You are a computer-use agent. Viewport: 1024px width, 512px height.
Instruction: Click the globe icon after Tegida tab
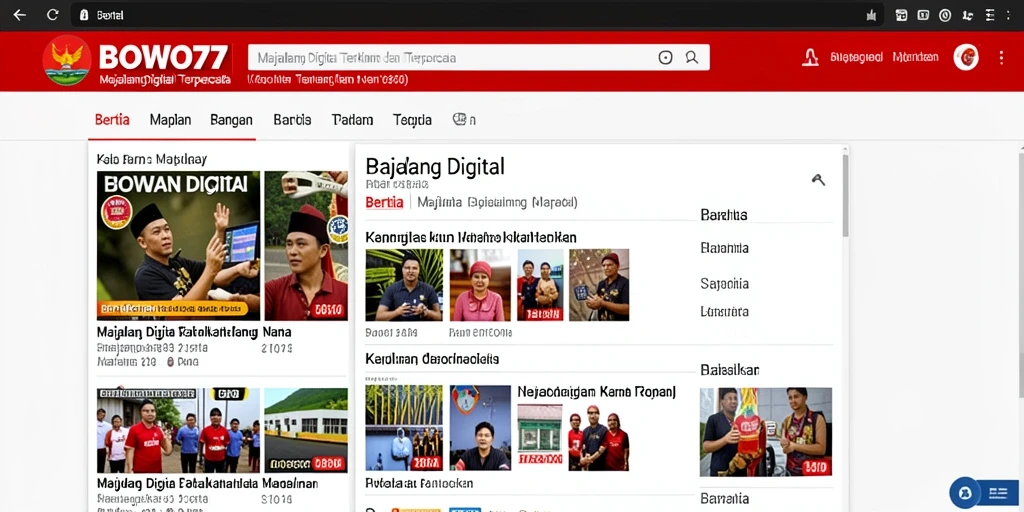(460, 120)
